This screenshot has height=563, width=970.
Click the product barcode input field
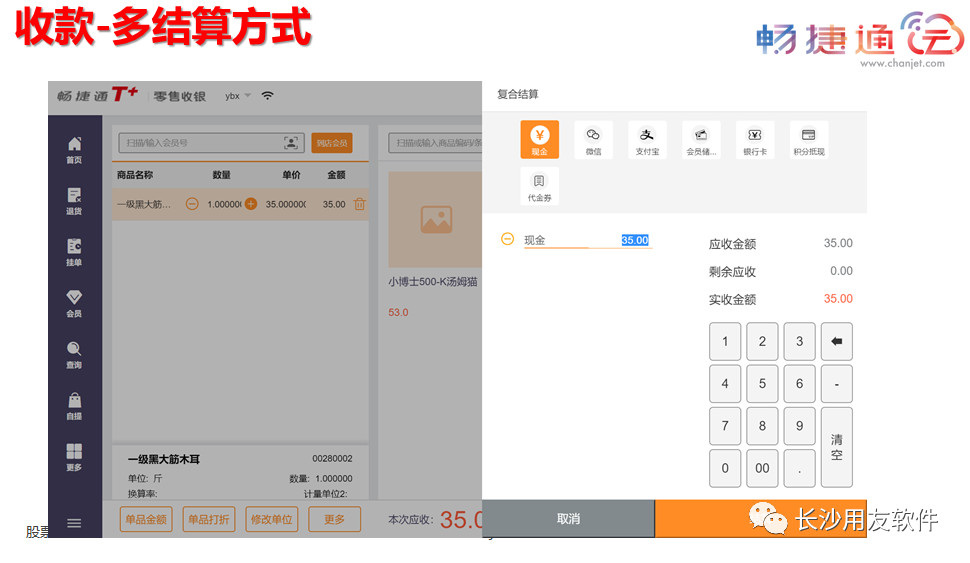click(436, 143)
